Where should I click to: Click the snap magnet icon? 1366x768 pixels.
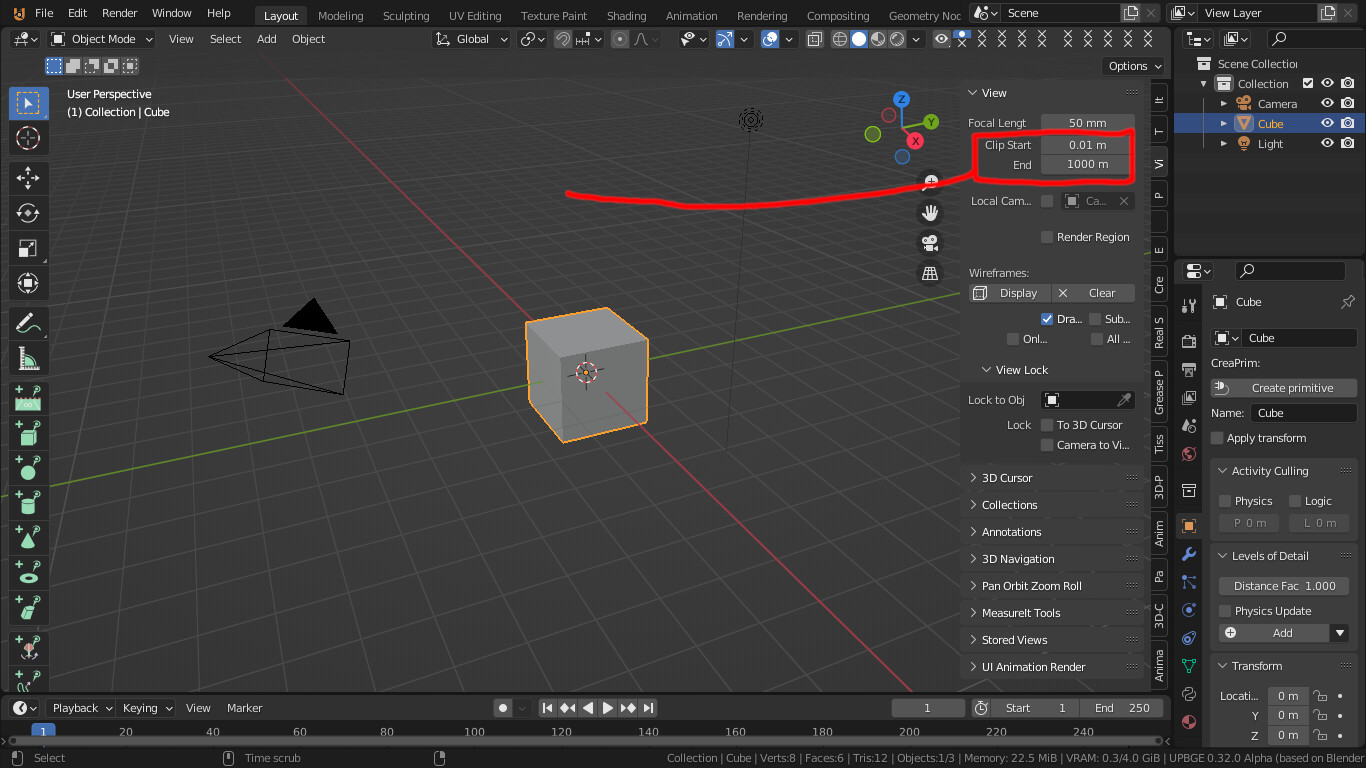point(564,39)
